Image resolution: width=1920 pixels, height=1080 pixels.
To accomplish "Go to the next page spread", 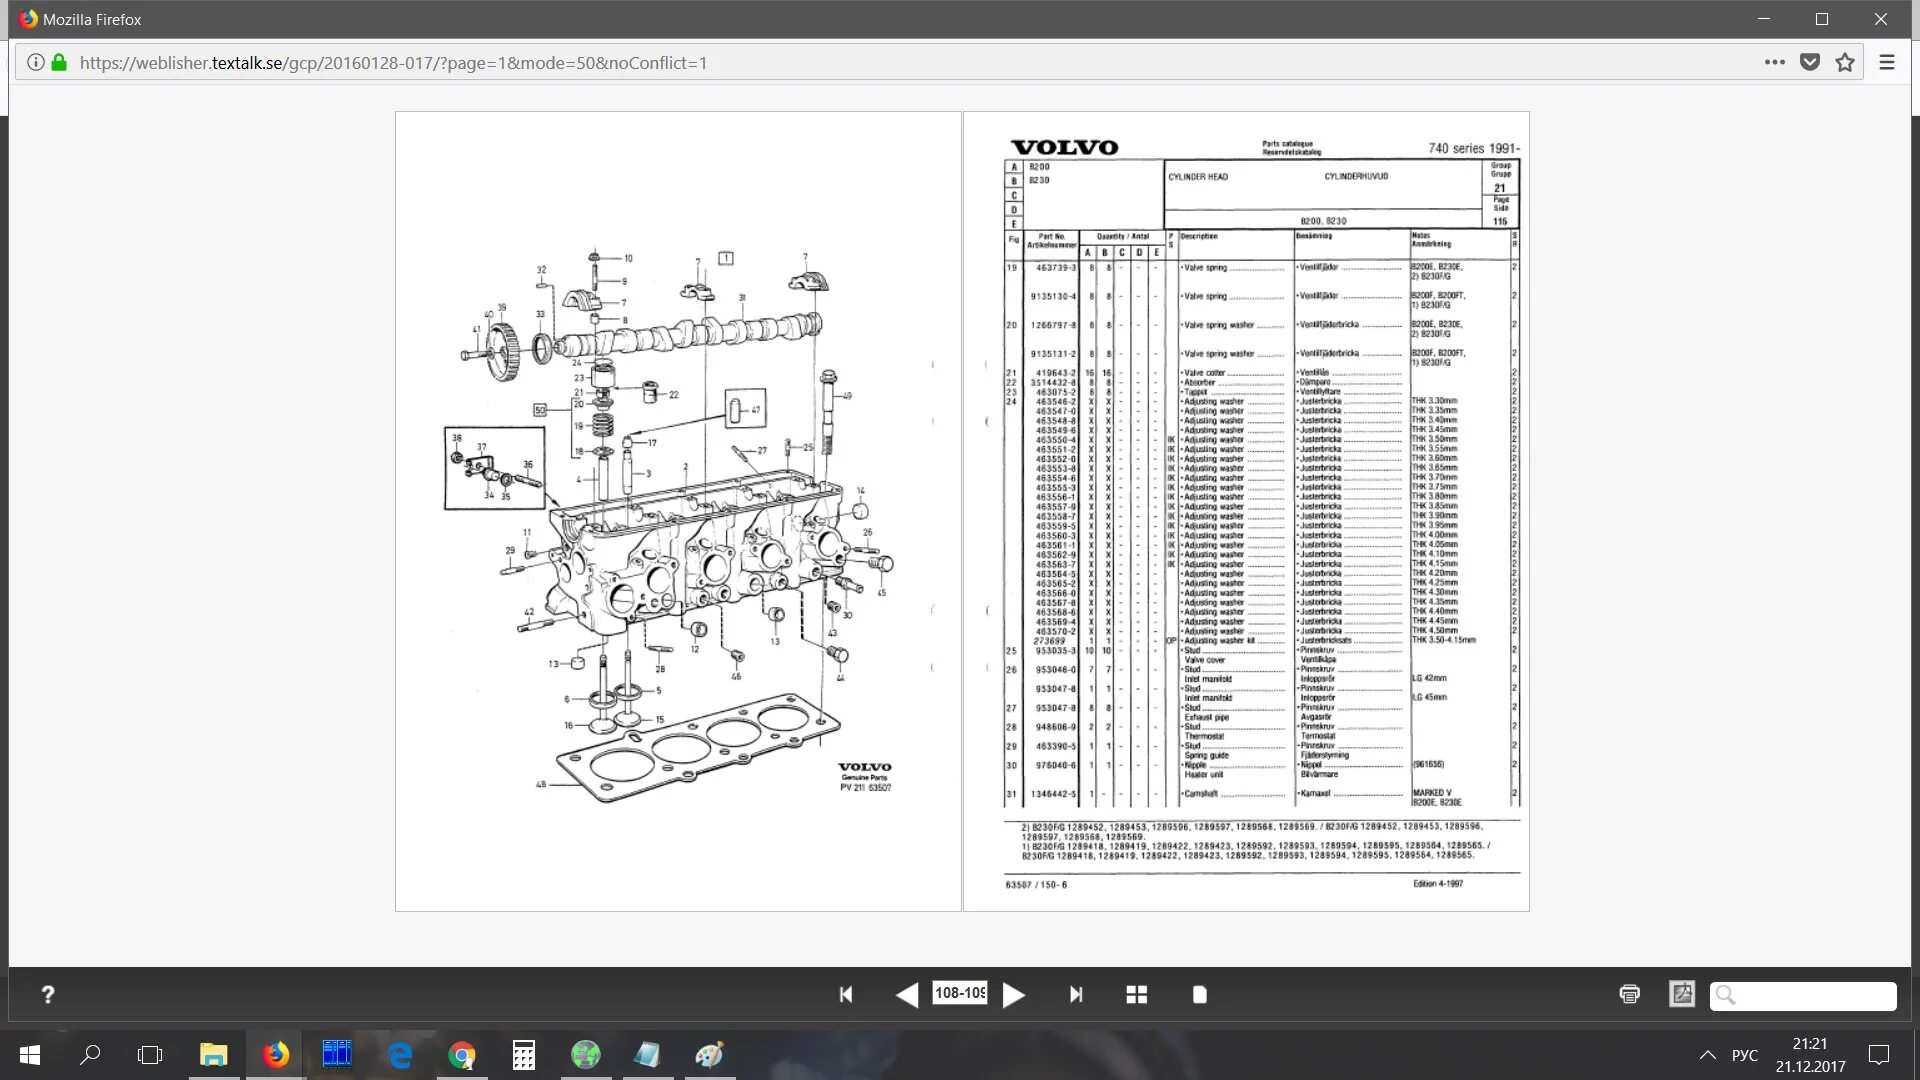I will tap(1014, 994).
